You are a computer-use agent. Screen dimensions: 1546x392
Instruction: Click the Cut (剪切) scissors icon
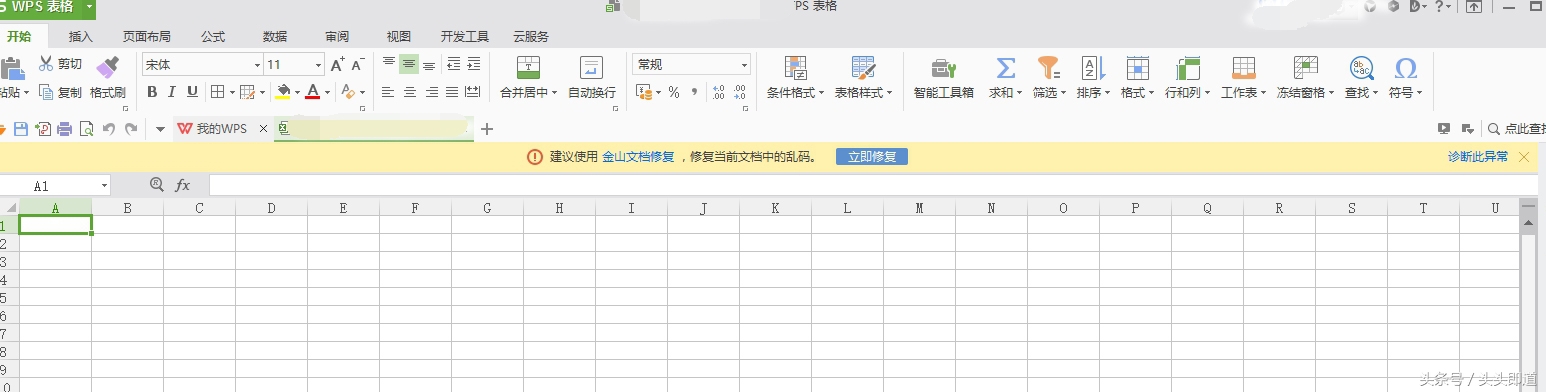point(46,64)
